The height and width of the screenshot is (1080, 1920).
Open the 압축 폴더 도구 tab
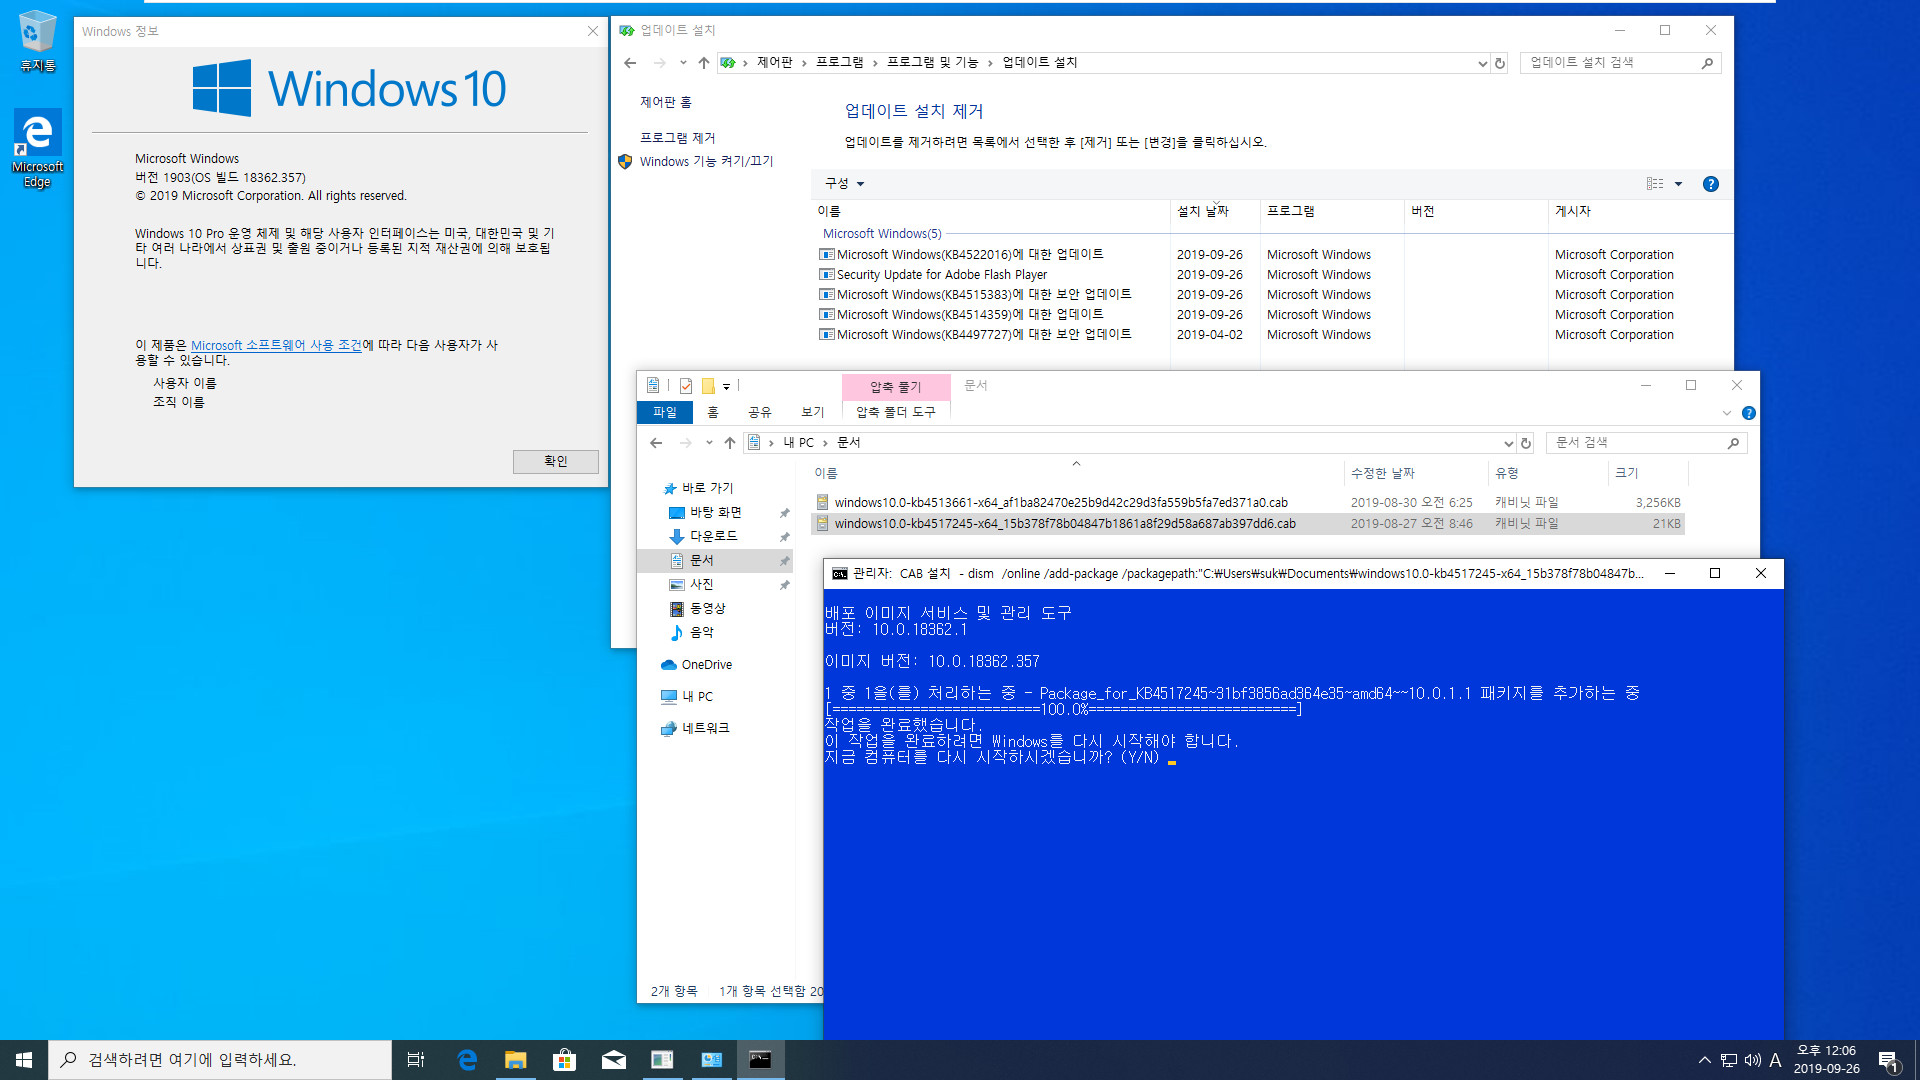tap(896, 412)
